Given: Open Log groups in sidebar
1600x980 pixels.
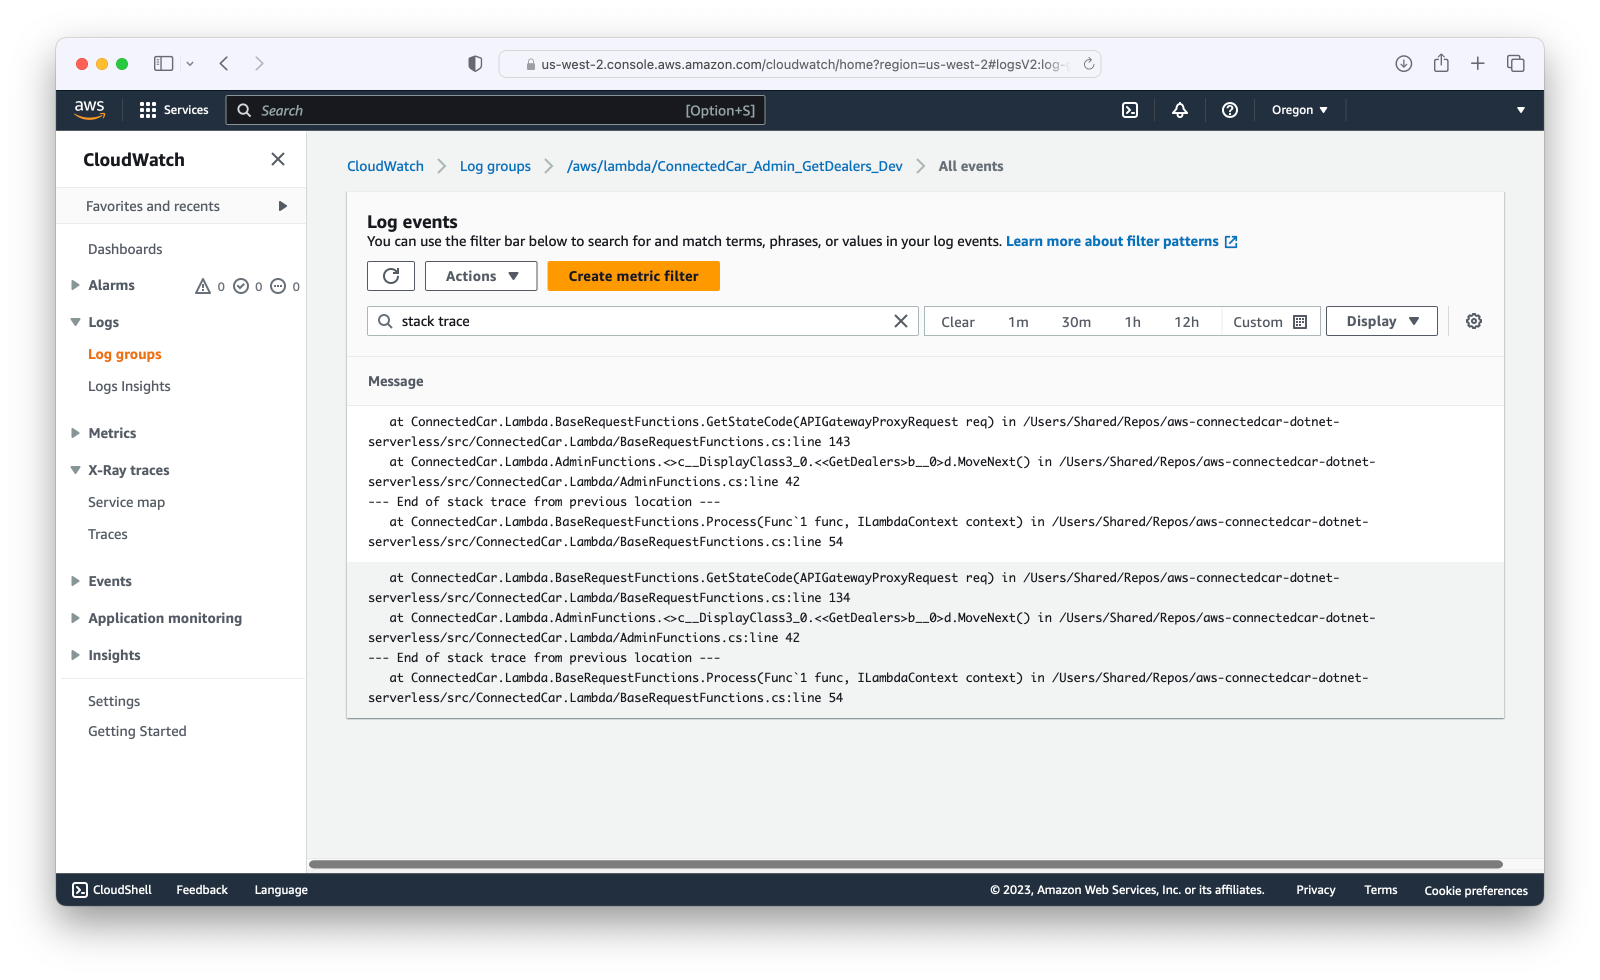Looking at the screenshot, I should [125, 354].
